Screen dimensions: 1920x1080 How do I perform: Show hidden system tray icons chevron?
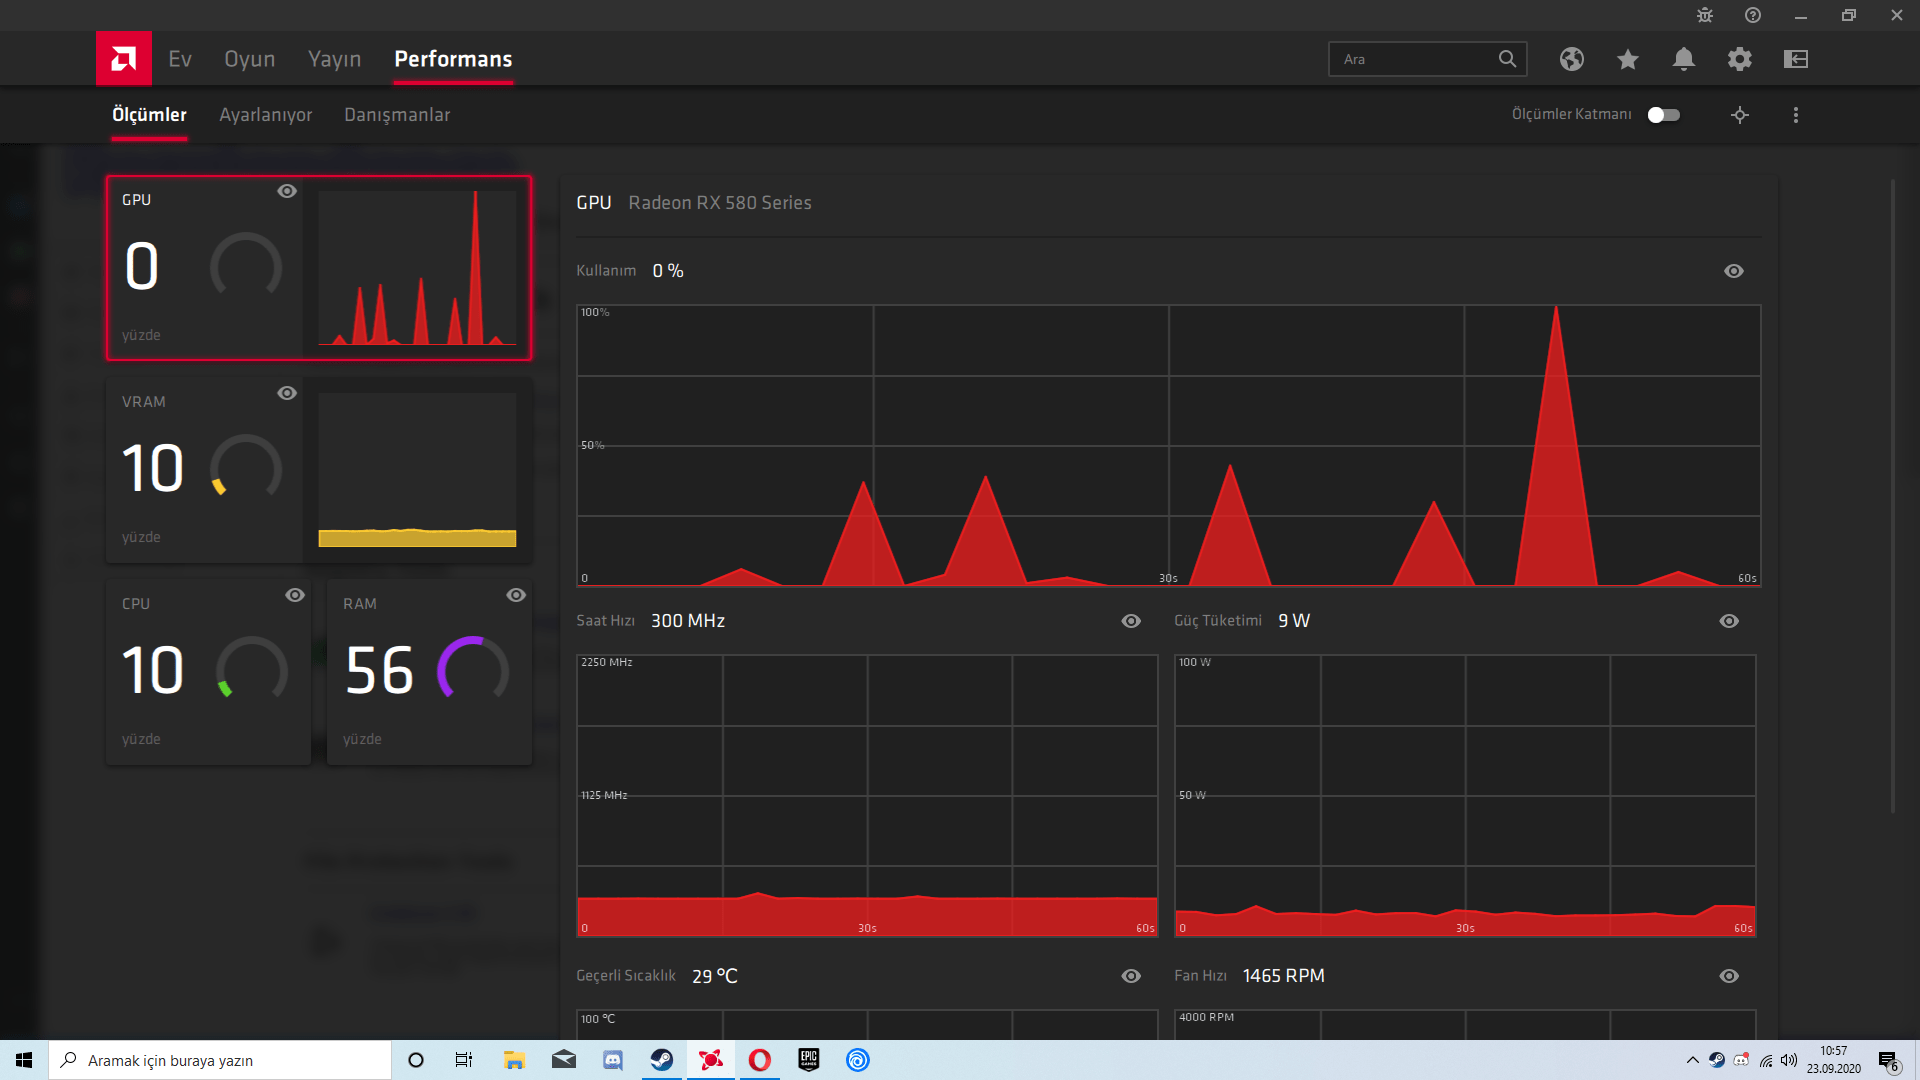pos(1692,1060)
